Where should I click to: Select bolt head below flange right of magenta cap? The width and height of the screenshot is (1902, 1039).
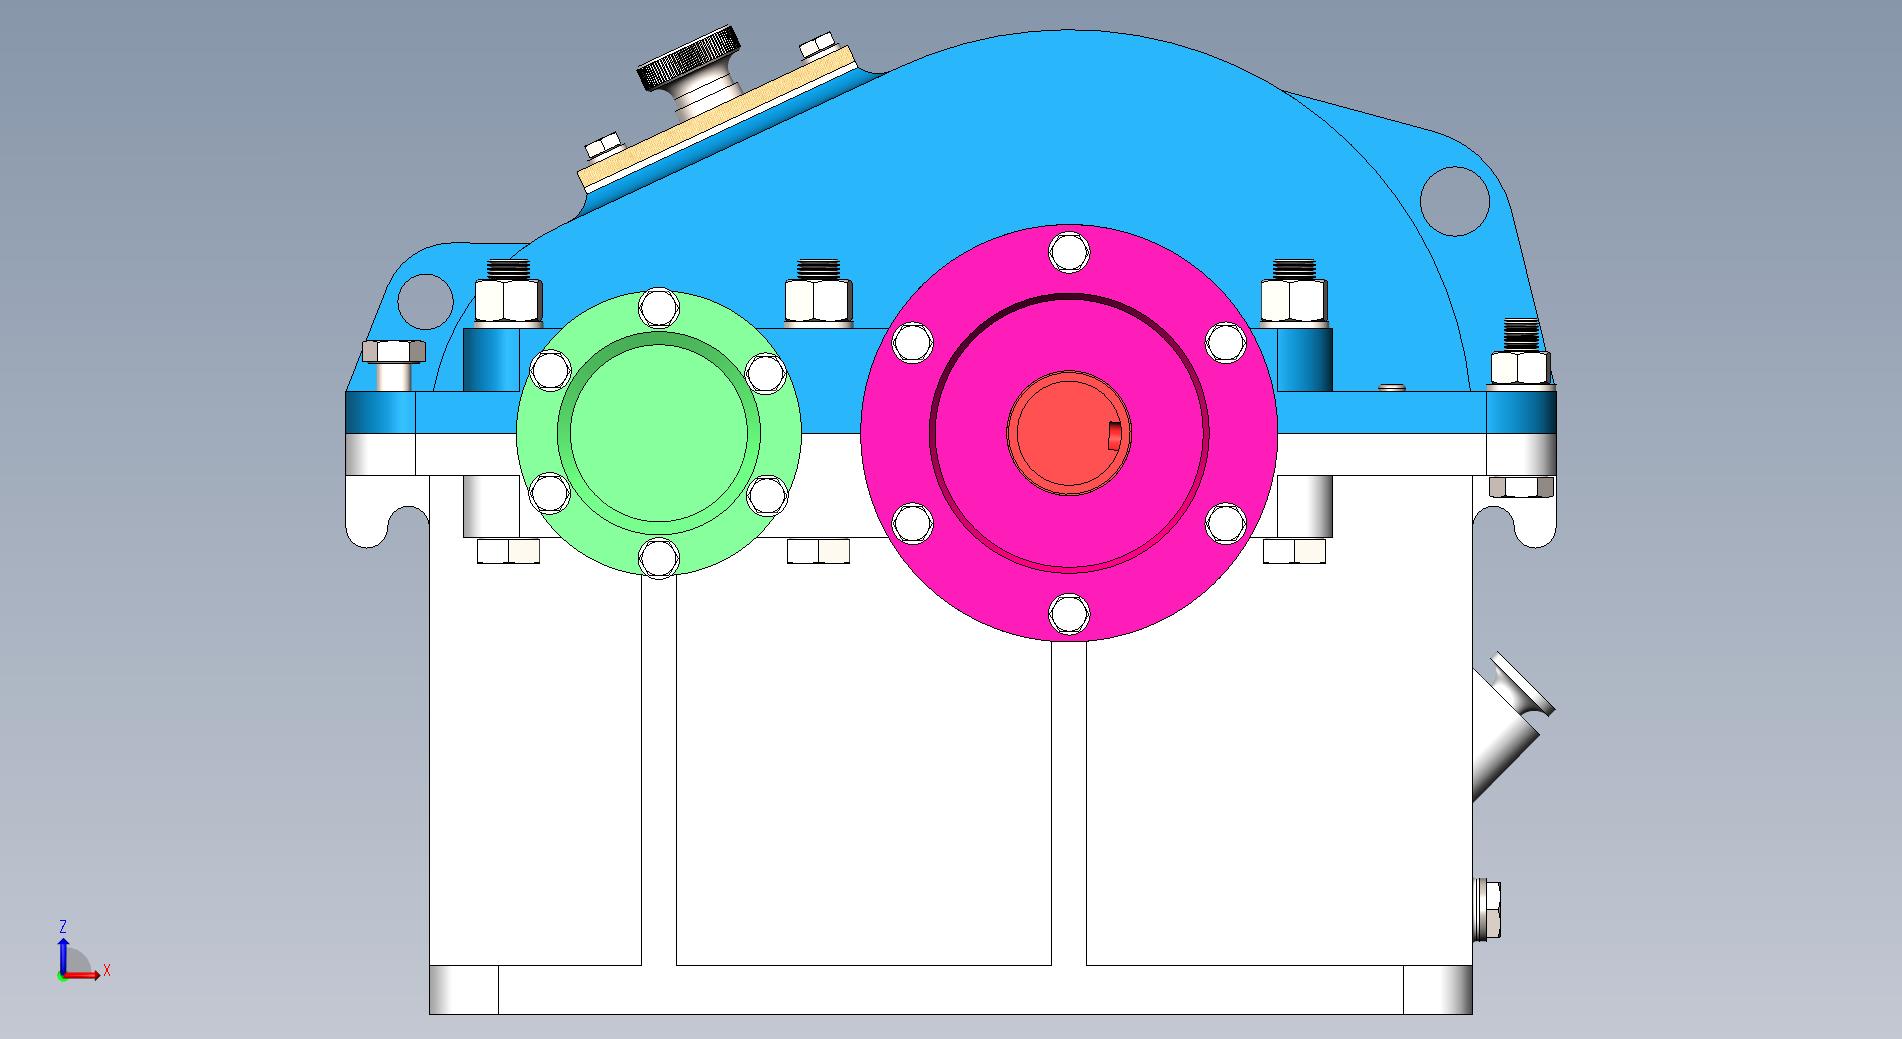coord(1295,551)
